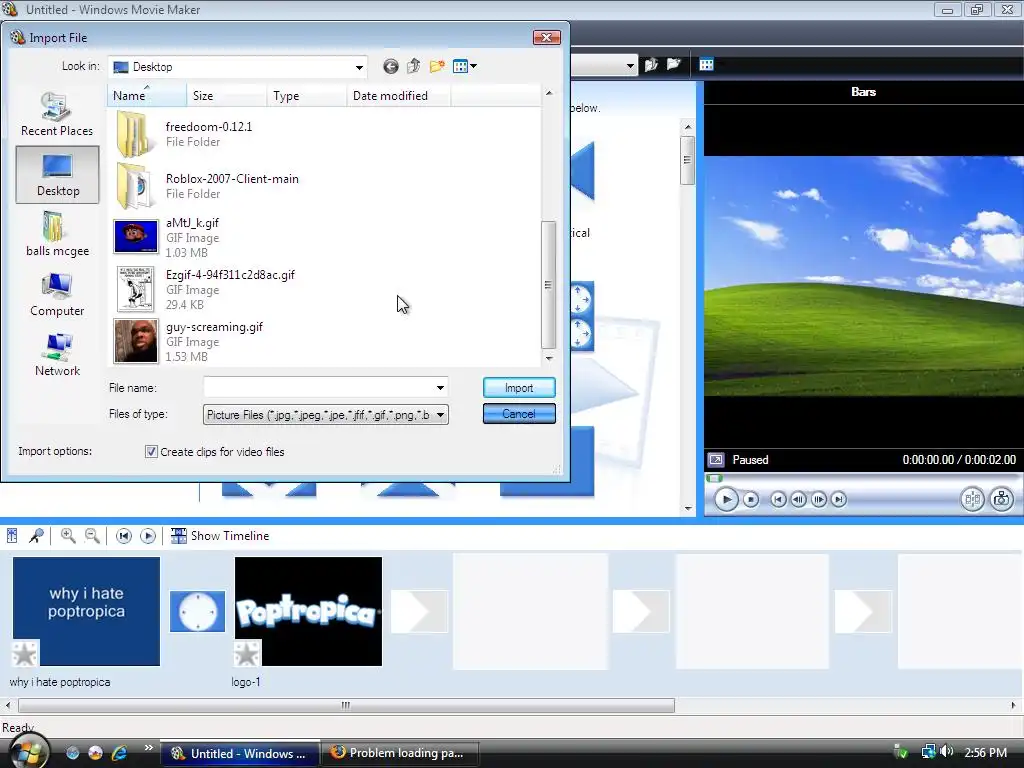Image resolution: width=1024 pixels, height=768 pixels.
Task: Switch to Problem loading page taskbar window
Action: tap(400, 753)
